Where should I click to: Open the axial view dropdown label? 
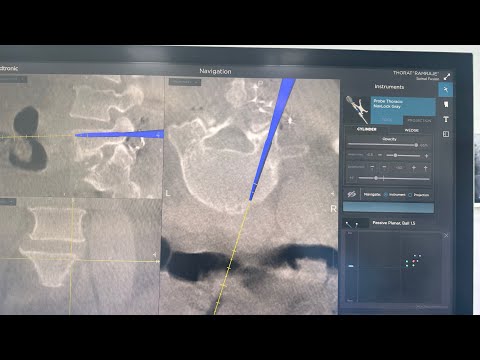[185, 82]
